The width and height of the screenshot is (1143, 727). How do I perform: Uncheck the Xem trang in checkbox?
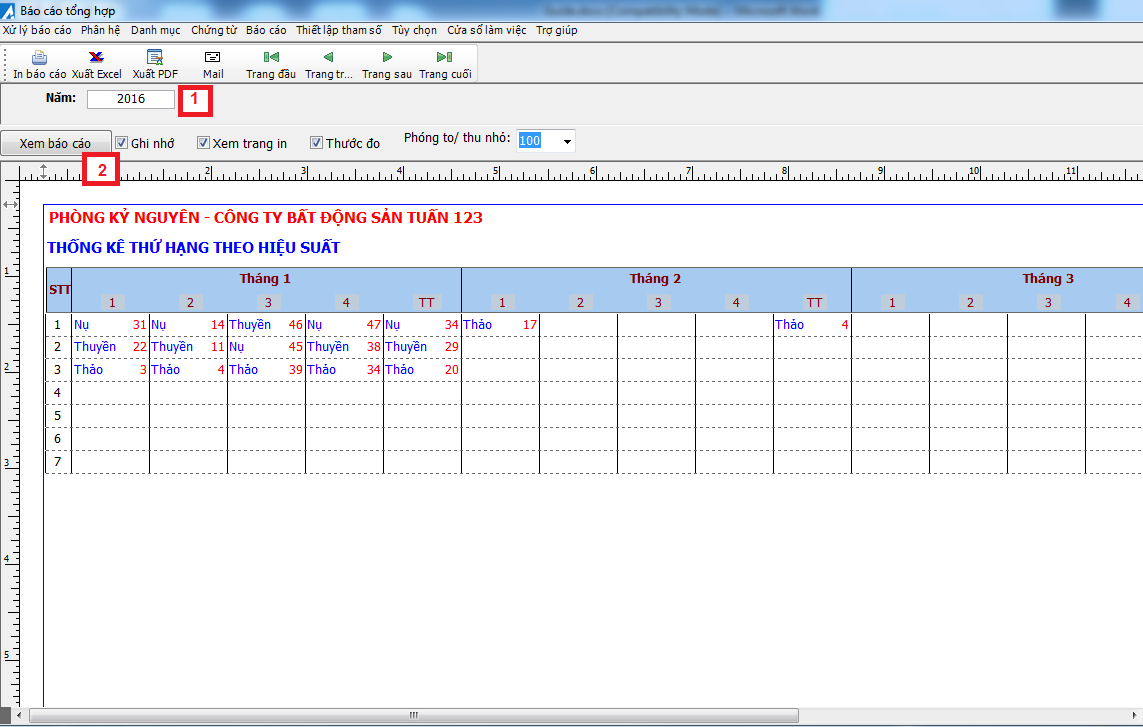click(x=203, y=143)
